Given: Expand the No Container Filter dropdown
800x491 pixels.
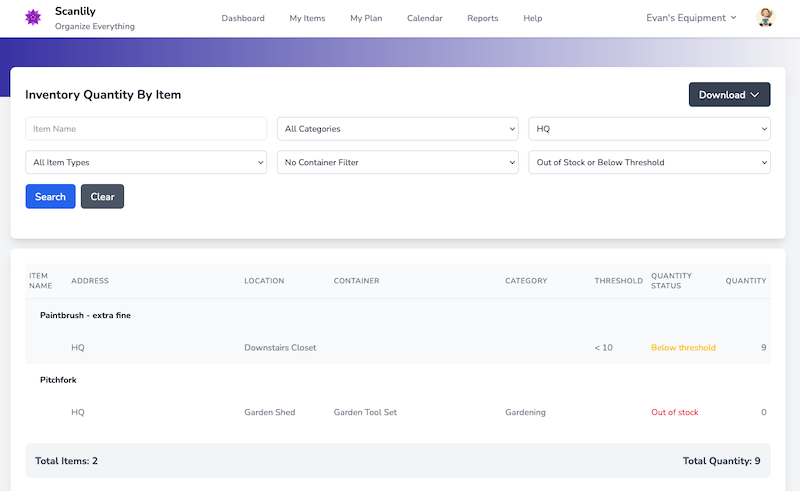Looking at the screenshot, I should 397,162.
